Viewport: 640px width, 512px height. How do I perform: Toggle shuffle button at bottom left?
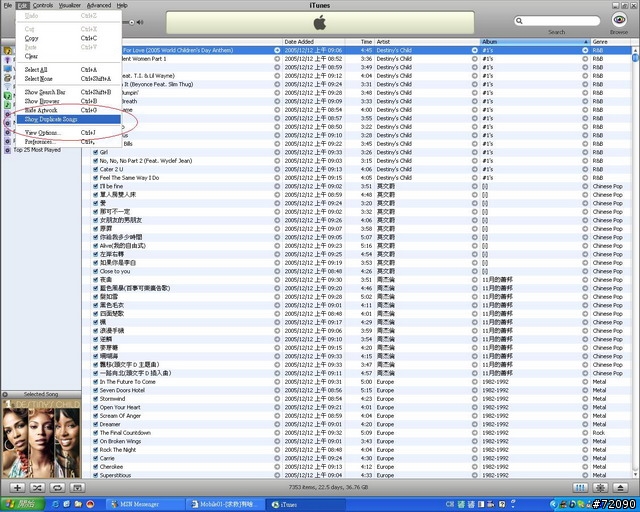pyautogui.click(x=37, y=488)
